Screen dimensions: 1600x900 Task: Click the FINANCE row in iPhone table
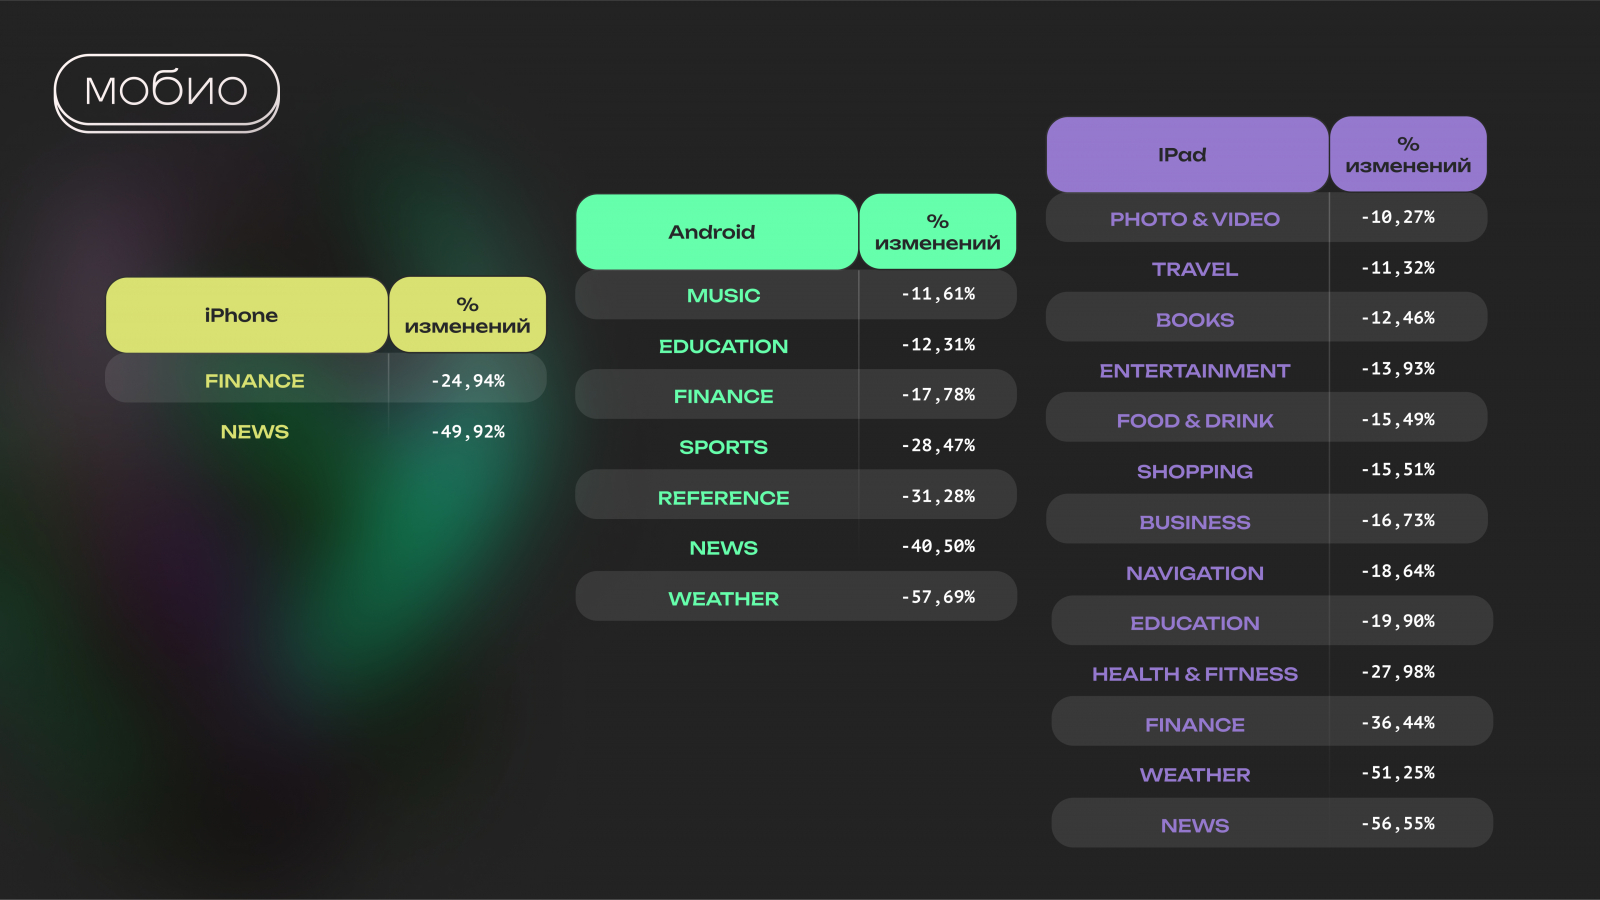(x=255, y=381)
